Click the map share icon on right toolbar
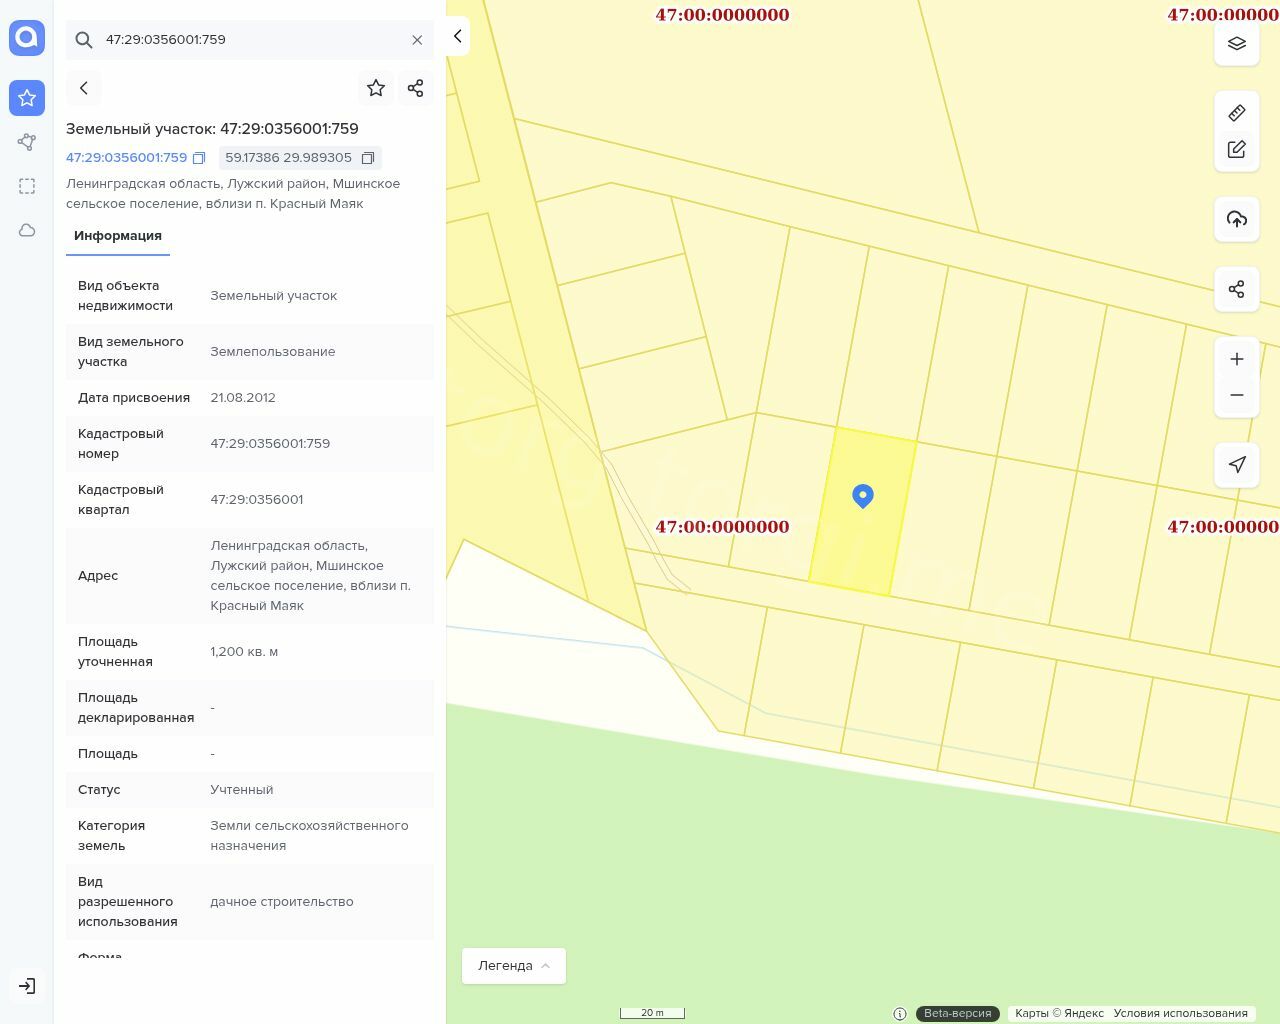Screen dimensions: 1280x1024 pos(1236,289)
